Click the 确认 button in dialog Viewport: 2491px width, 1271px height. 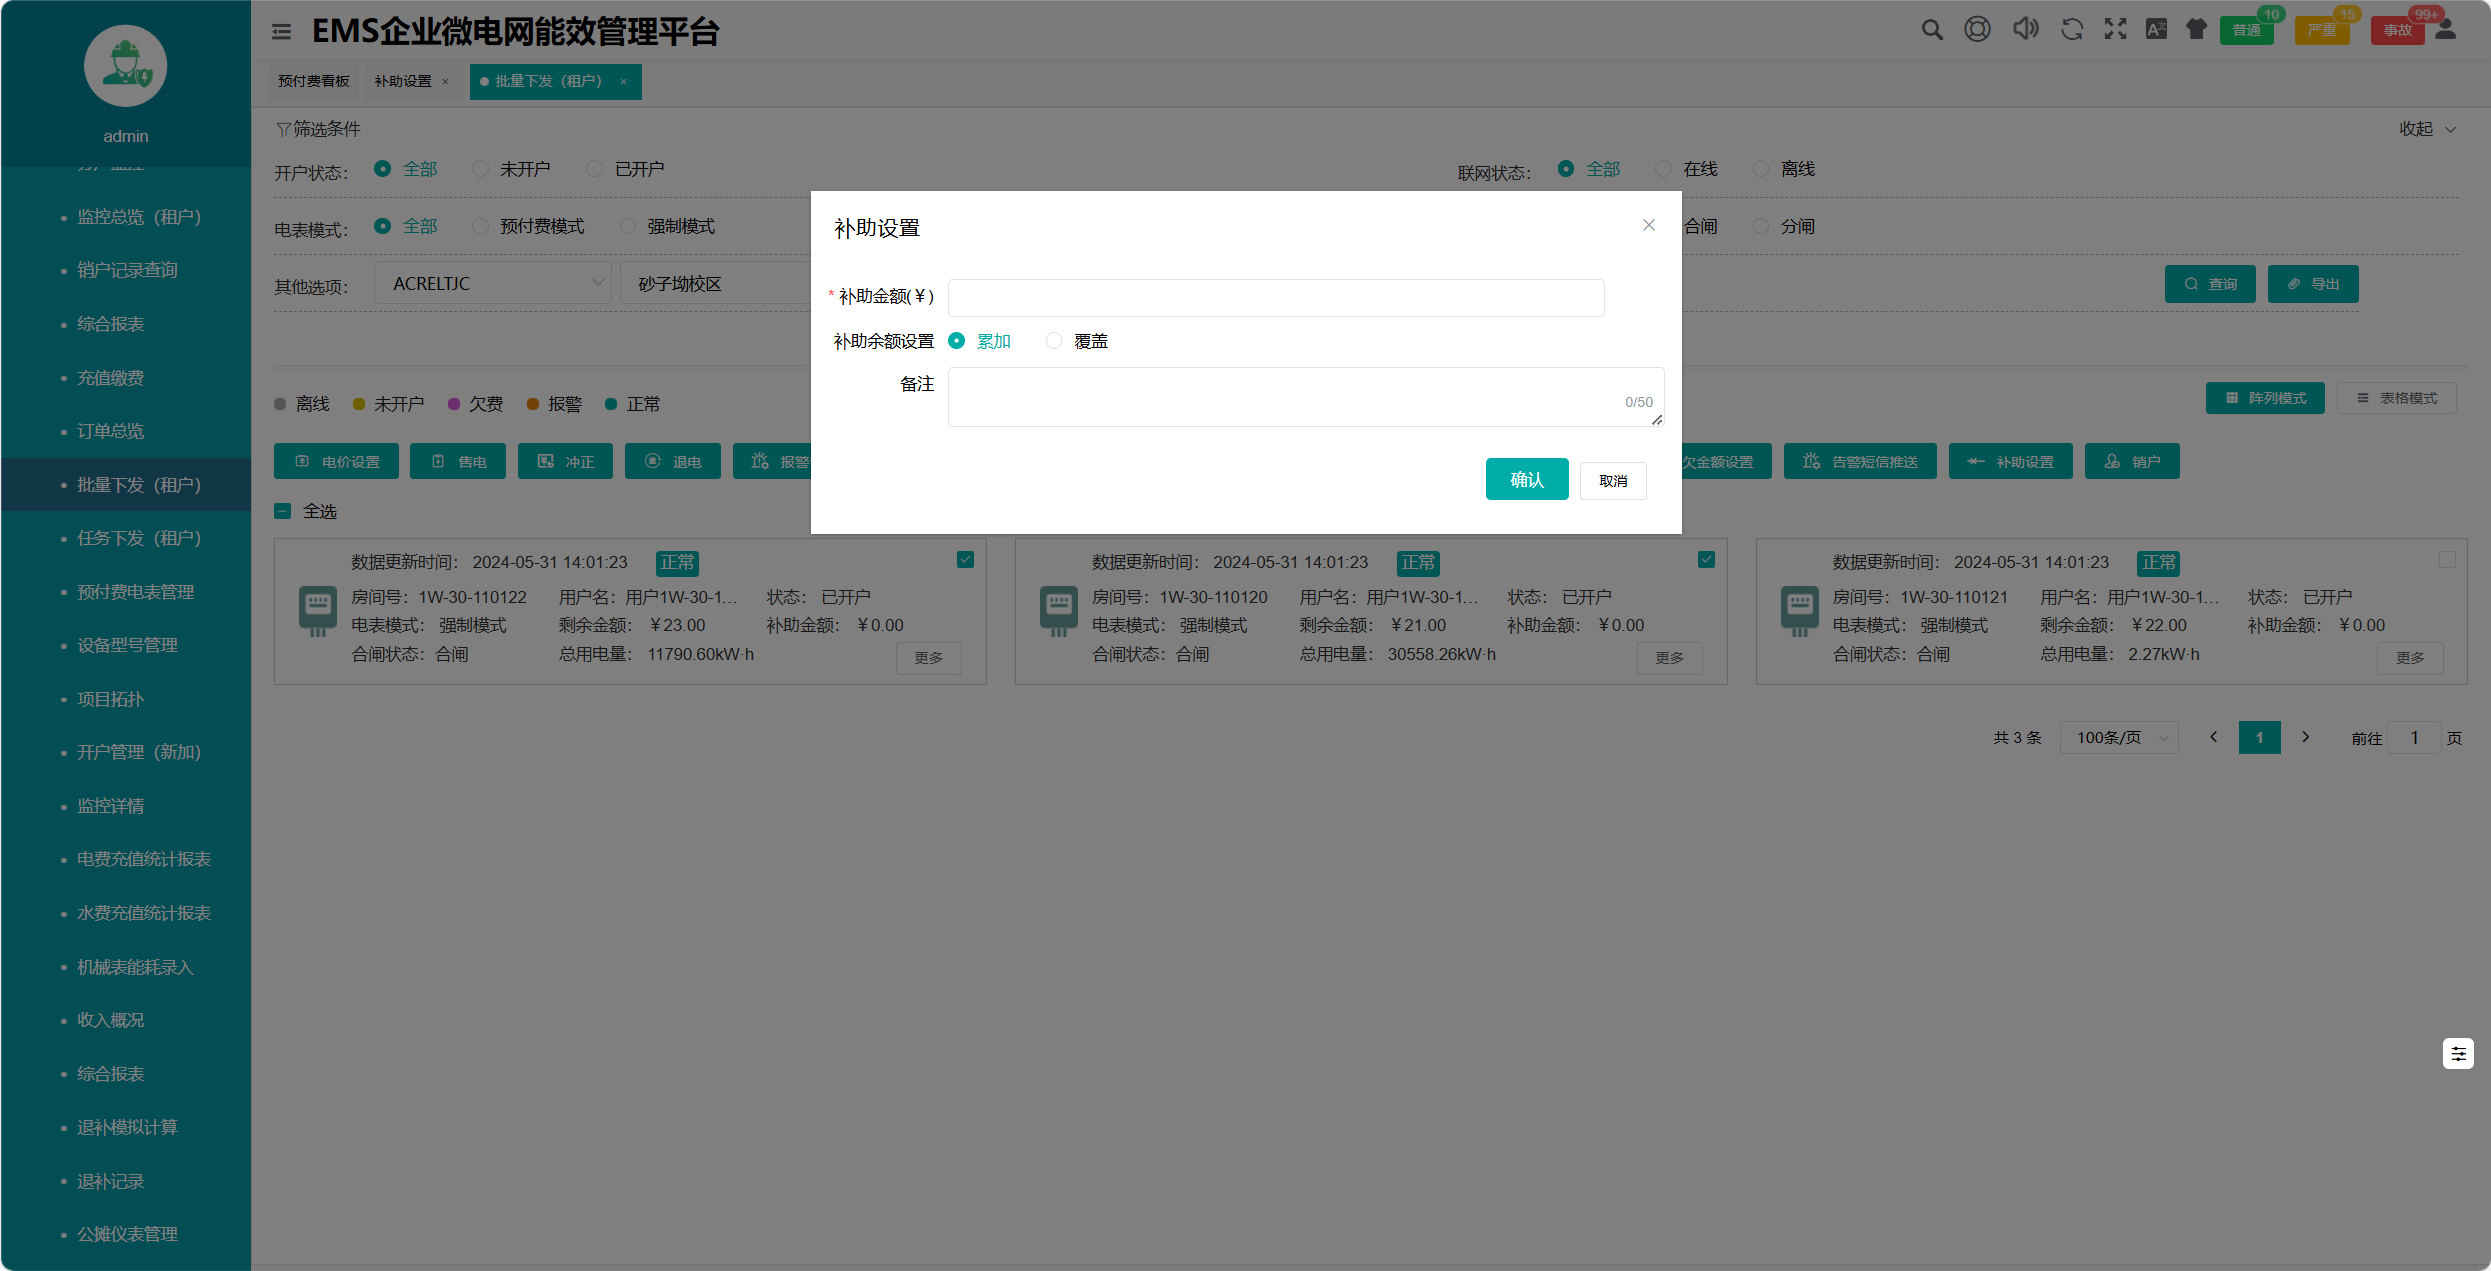(x=1526, y=480)
